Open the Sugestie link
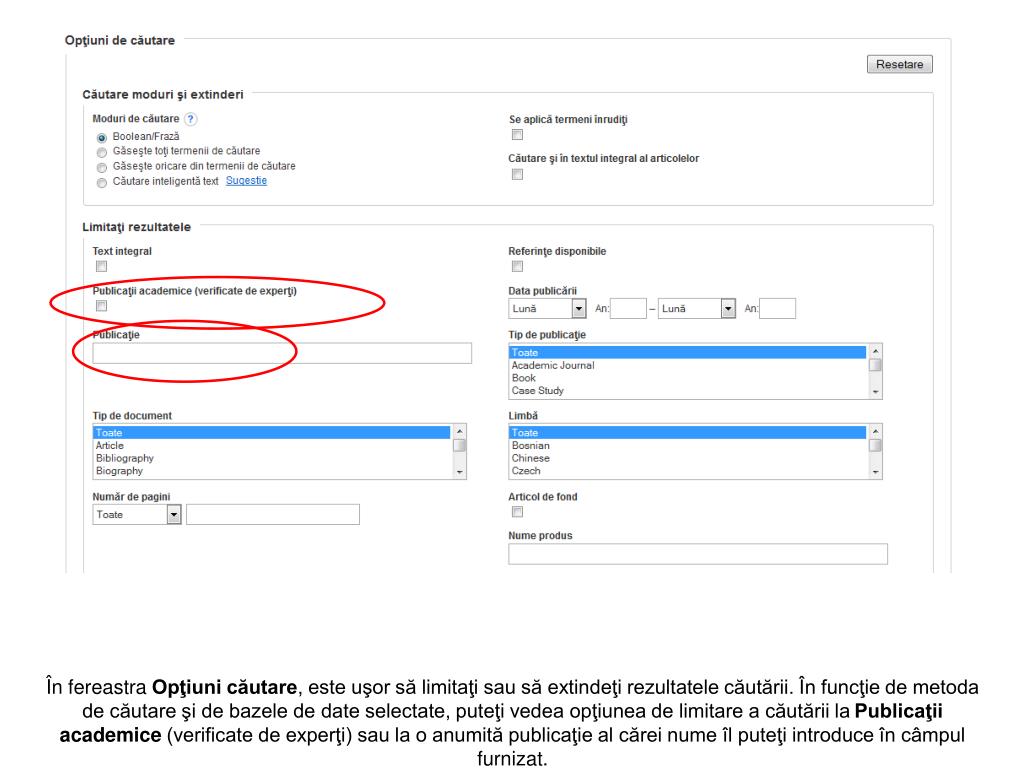This screenshot has height=768, width=1024. pyautogui.click(x=246, y=181)
